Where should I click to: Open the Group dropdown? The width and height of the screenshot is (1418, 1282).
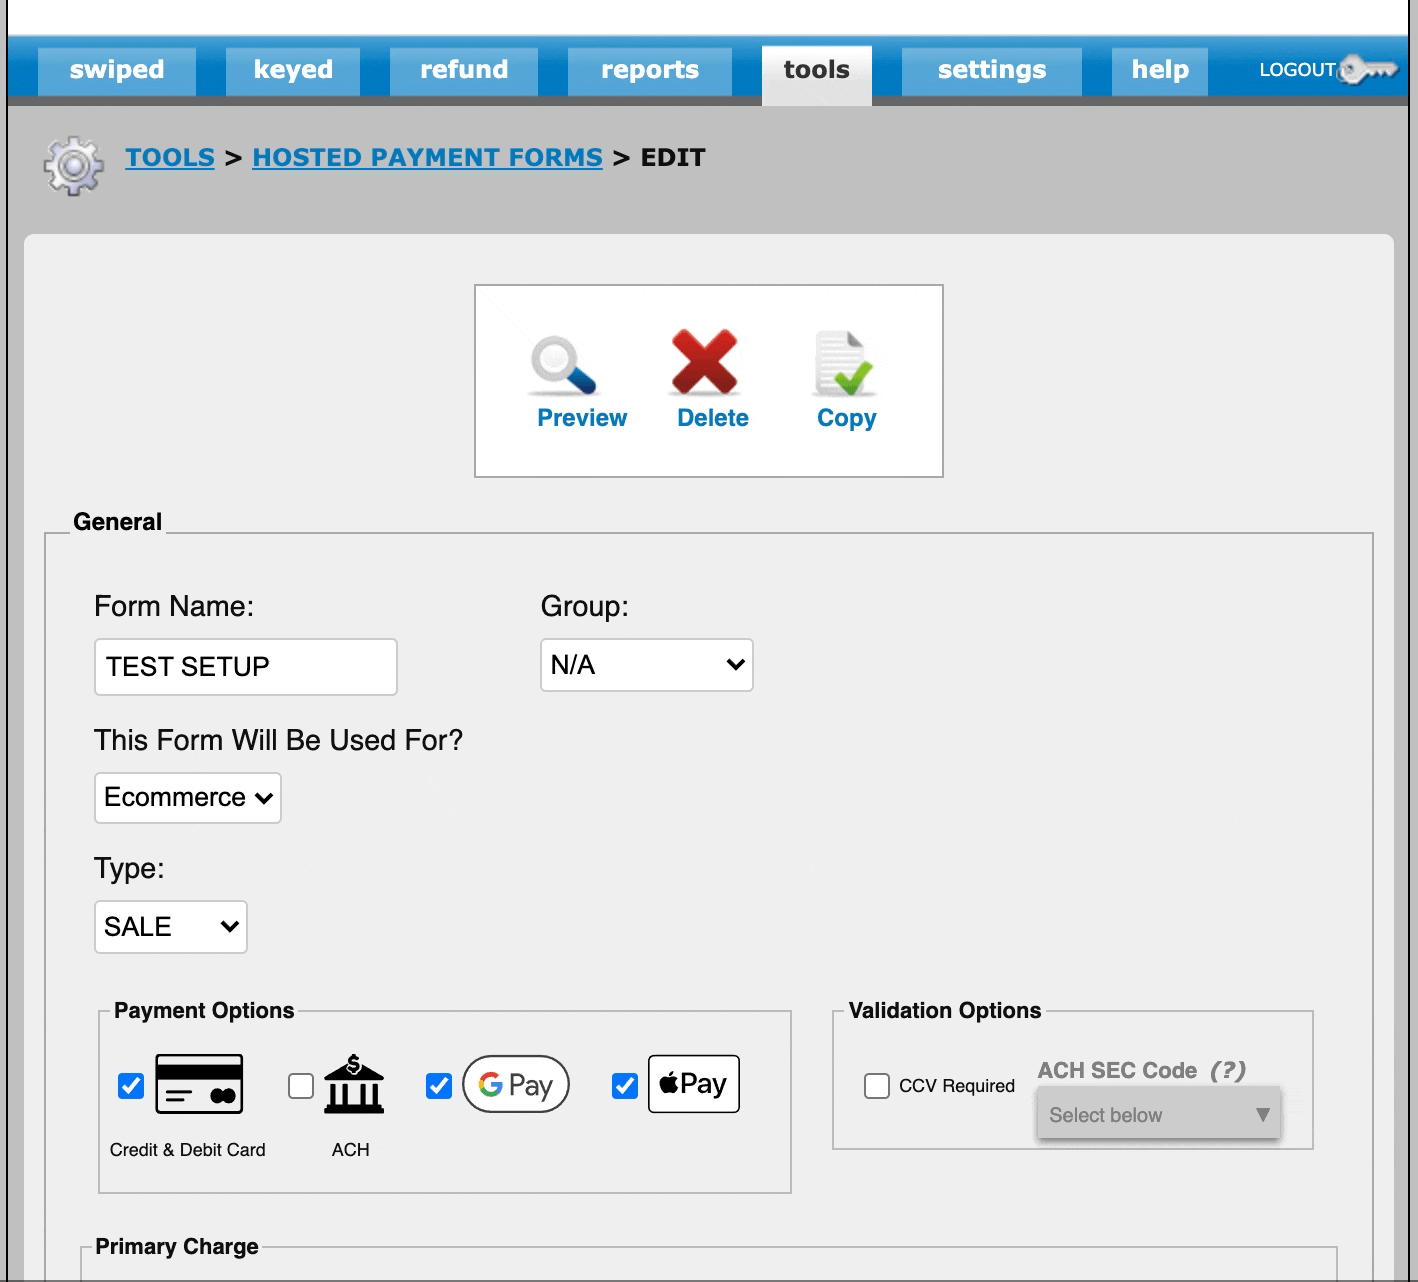click(x=646, y=665)
